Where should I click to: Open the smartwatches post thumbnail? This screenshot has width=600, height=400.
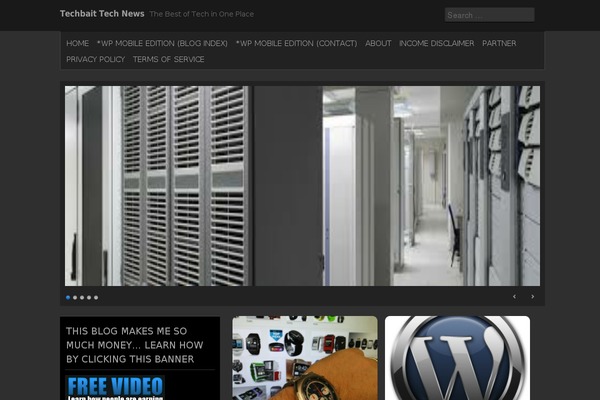[x=305, y=358]
